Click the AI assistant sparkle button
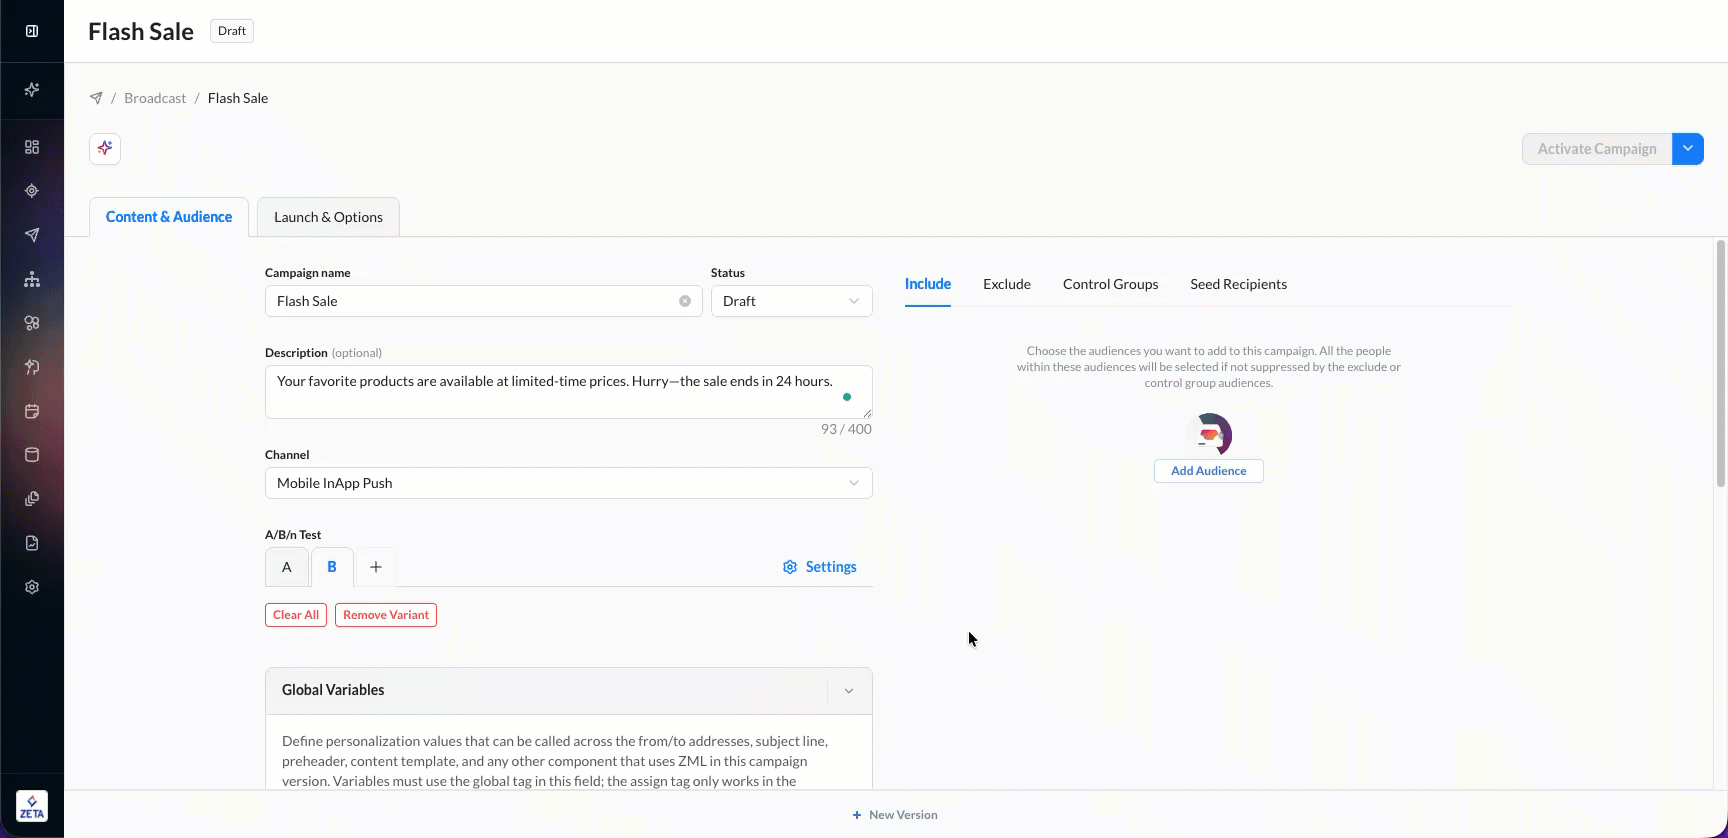 (105, 149)
